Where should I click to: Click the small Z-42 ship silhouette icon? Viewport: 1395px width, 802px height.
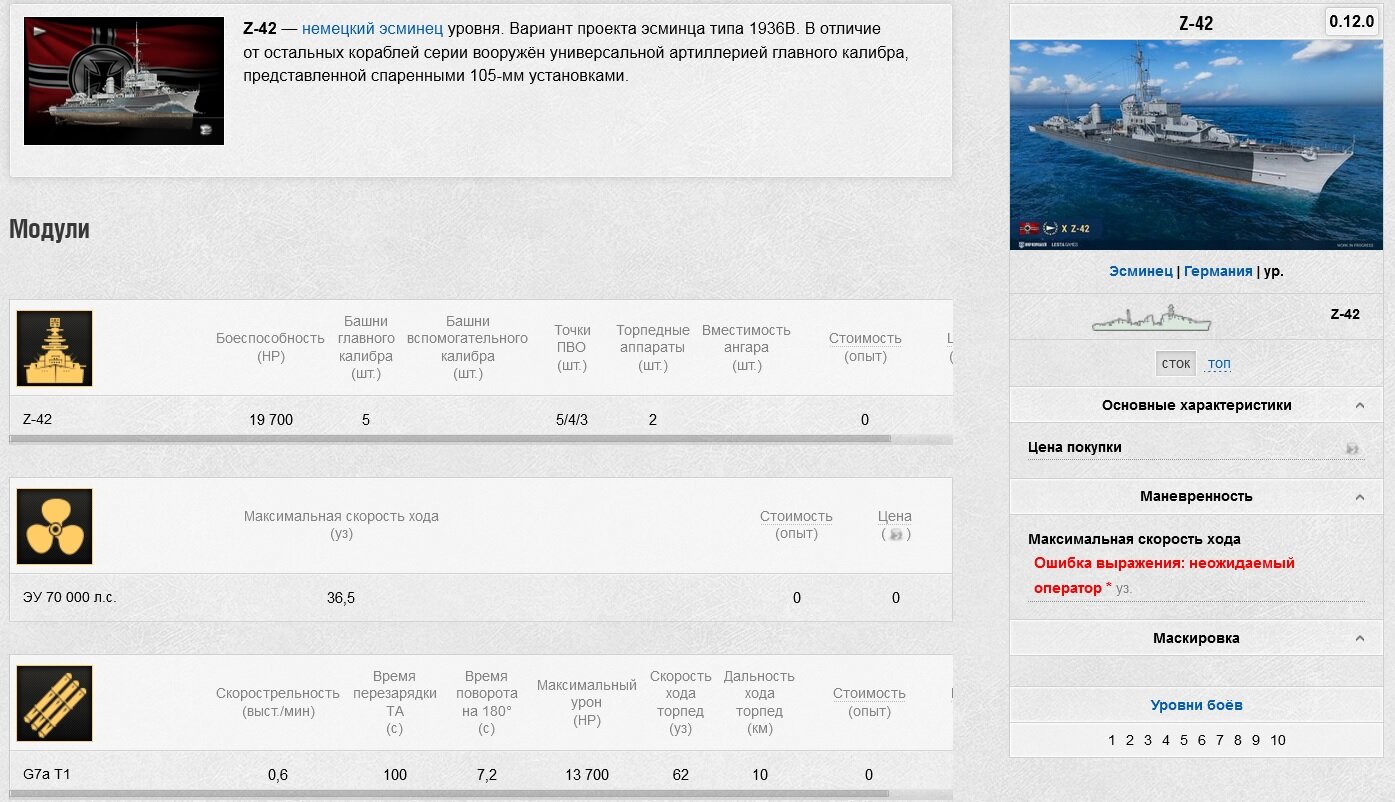click(x=1151, y=318)
